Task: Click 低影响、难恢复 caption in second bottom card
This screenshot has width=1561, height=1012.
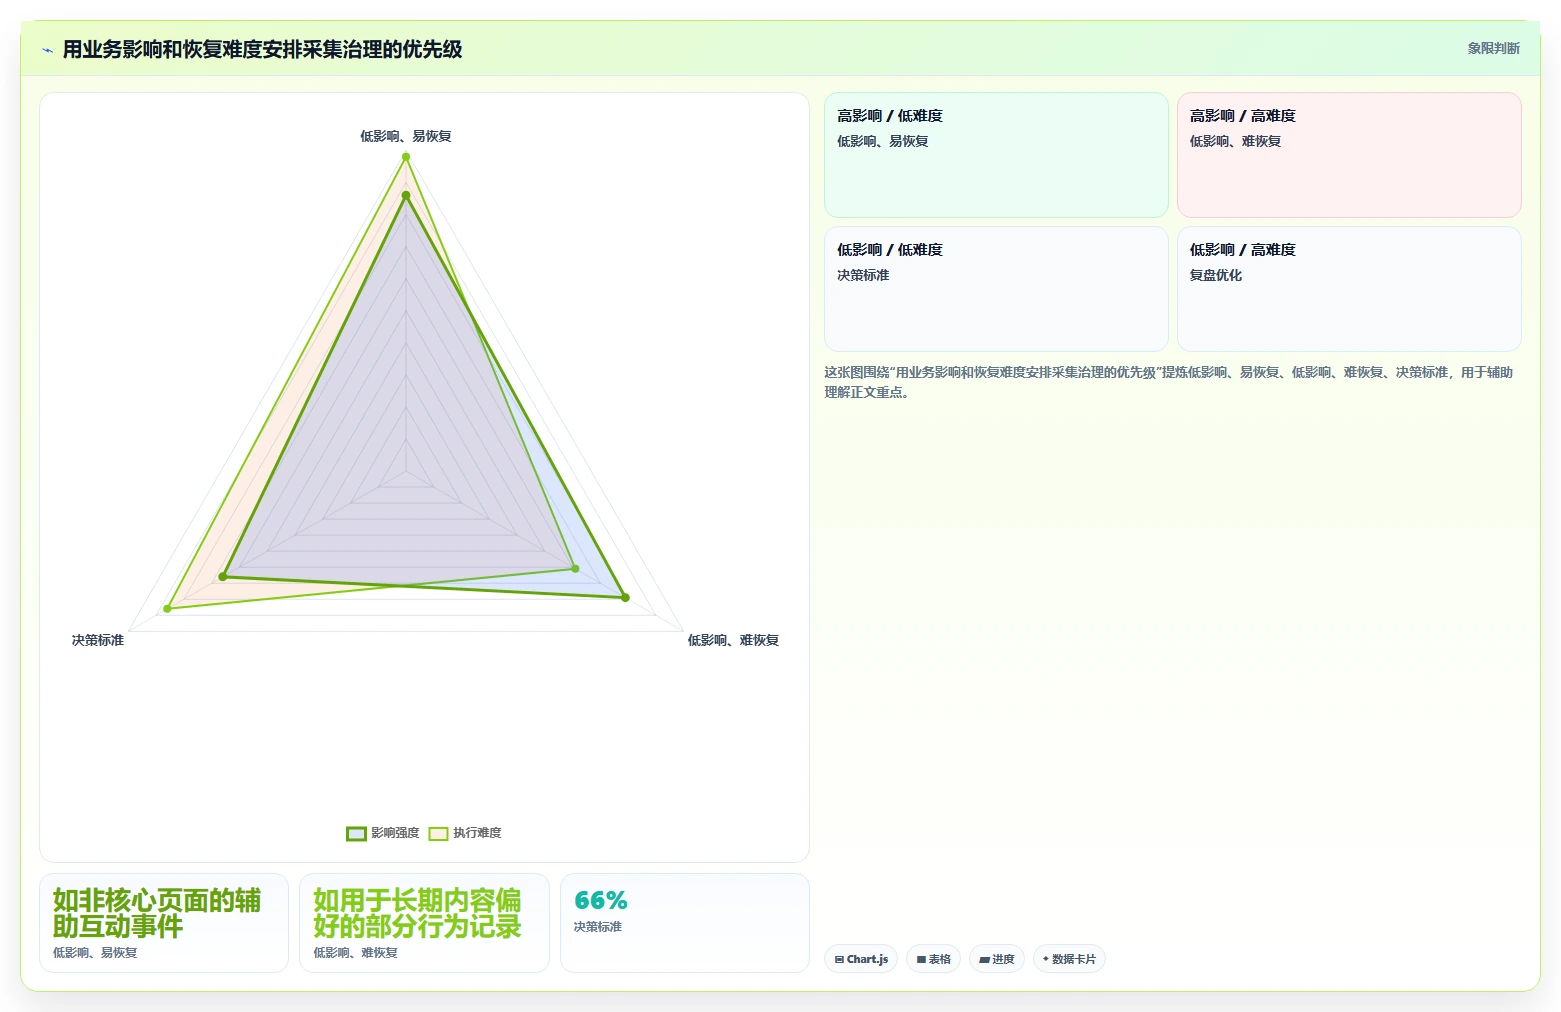Action: click(355, 953)
